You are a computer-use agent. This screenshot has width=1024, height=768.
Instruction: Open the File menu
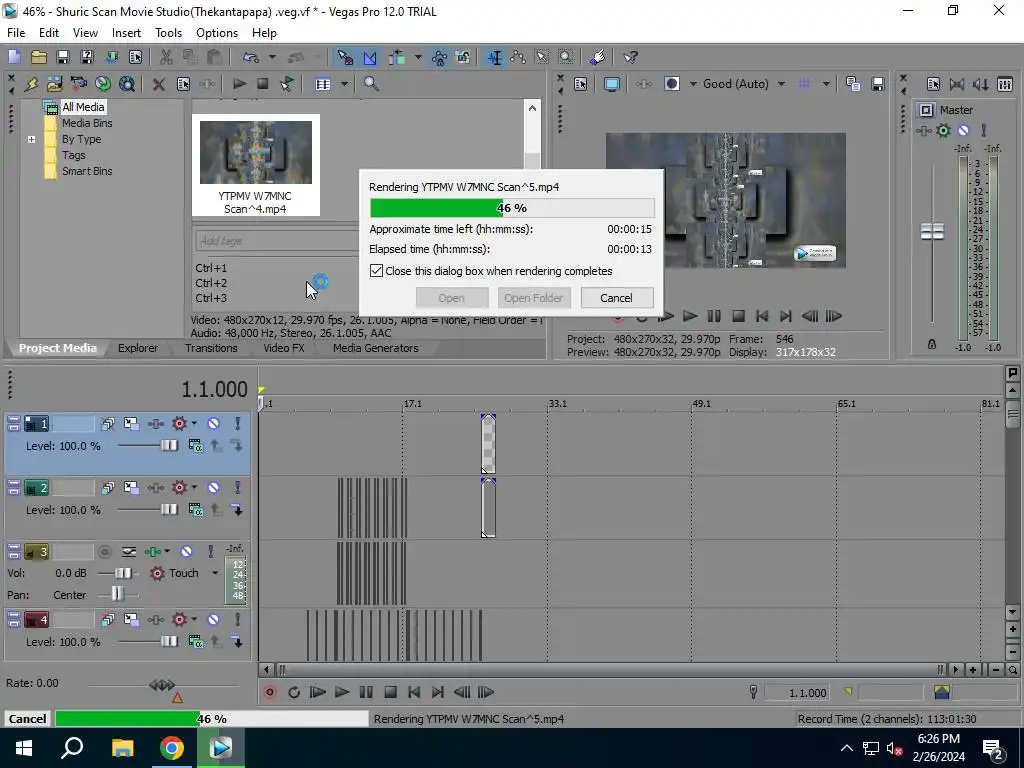click(x=16, y=33)
